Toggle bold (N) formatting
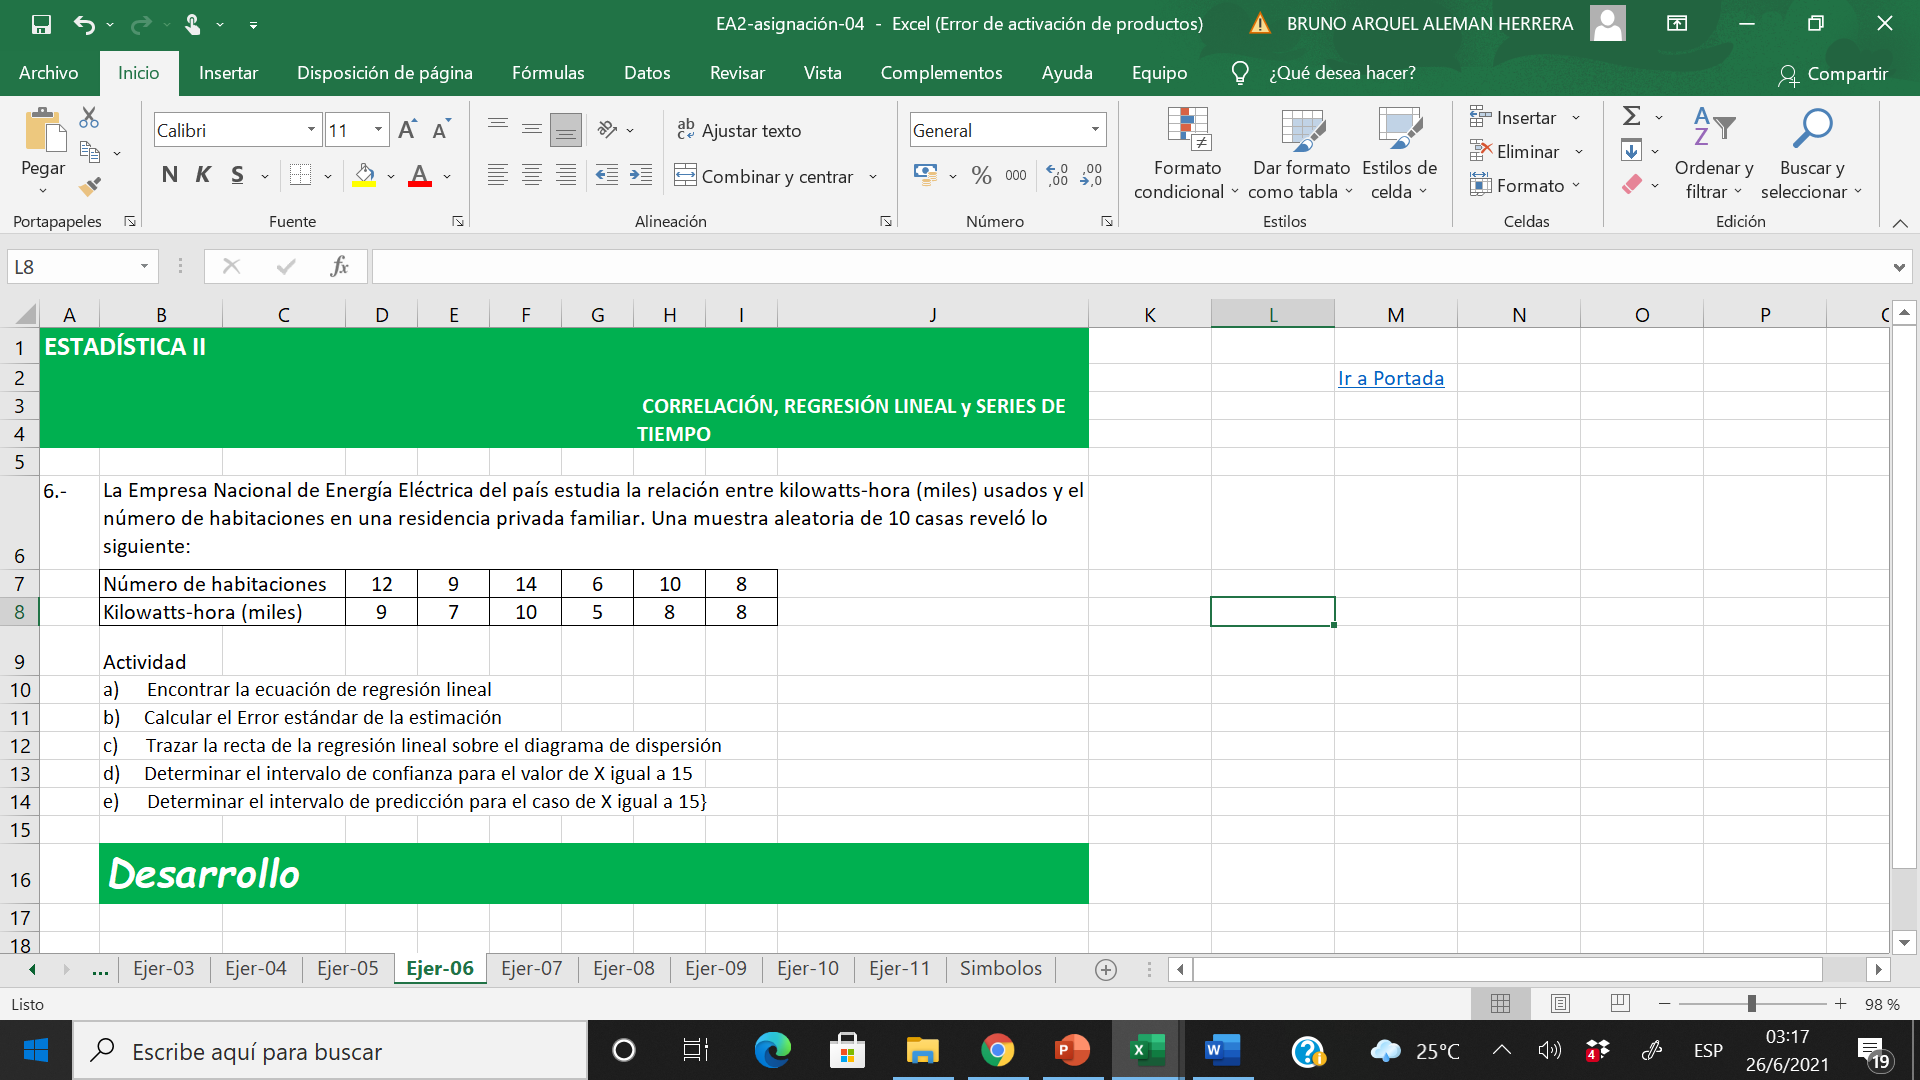The height and width of the screenshot is (1080, 1920). [169, 176]
